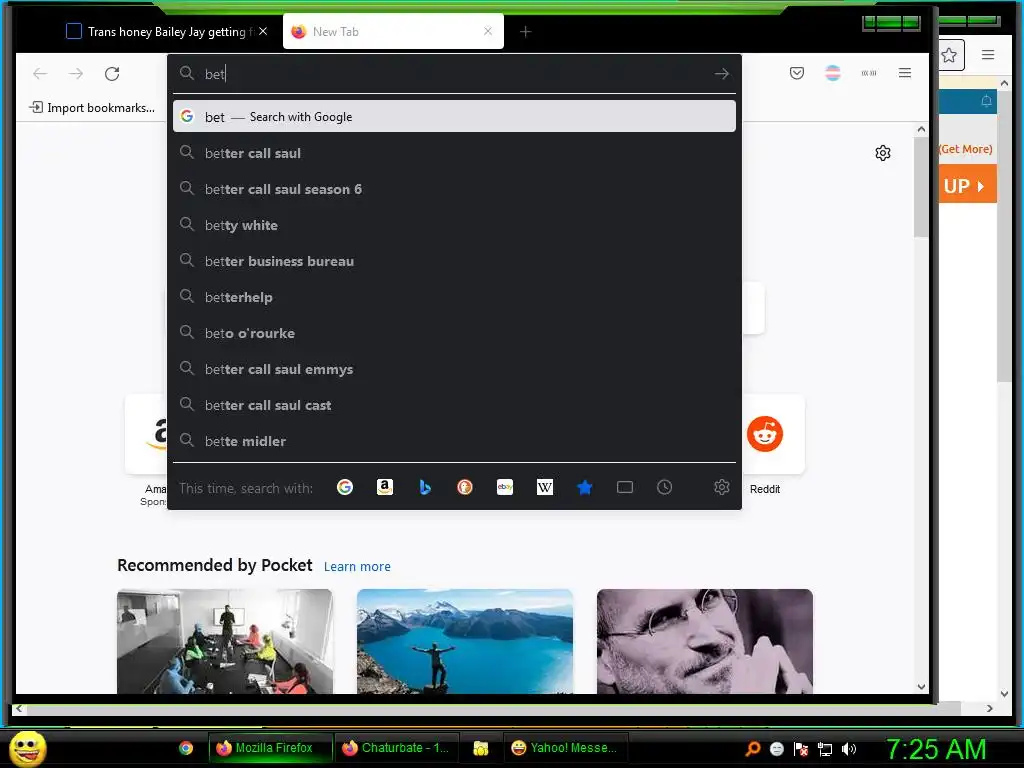Screen dimensions: 1024x768
Task: Choose suggestion 'better call saul emmys'
Action: click(454, 369)
